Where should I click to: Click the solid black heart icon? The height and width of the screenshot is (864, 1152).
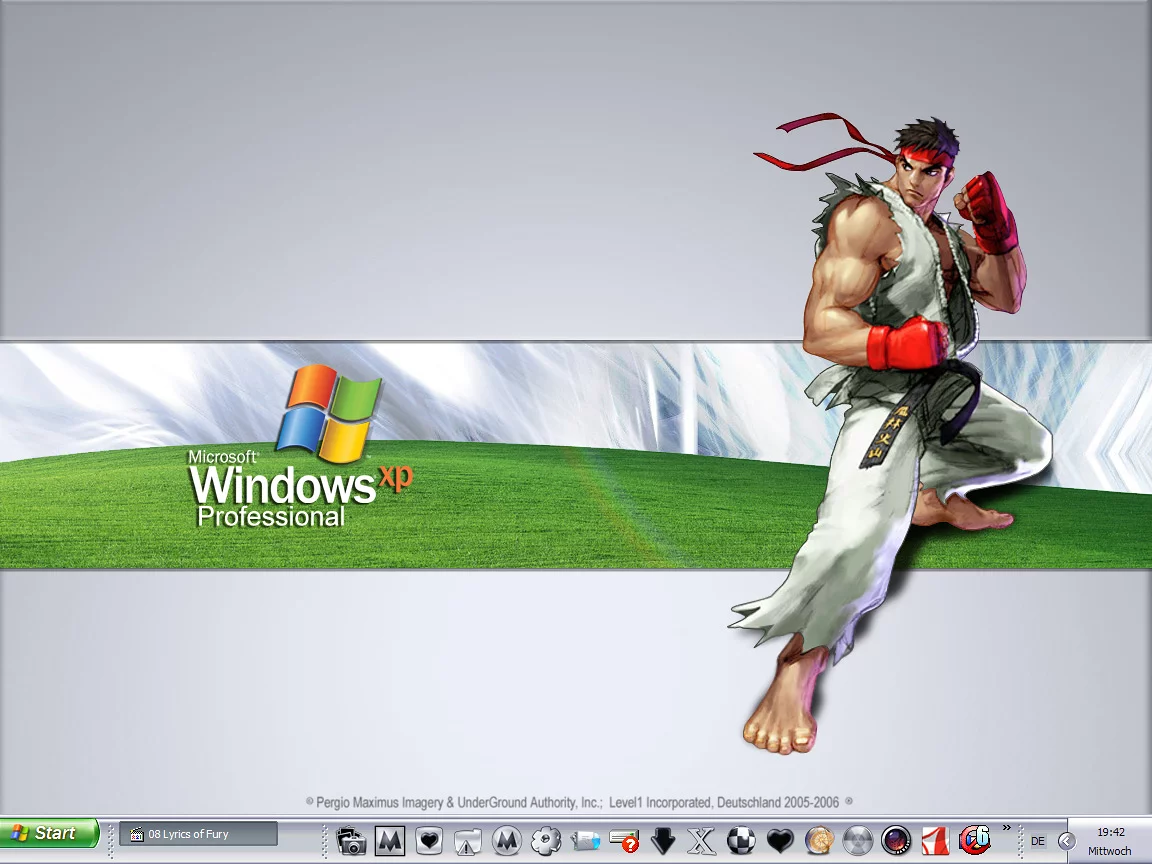pyautogui.click(x=780, y=841)
